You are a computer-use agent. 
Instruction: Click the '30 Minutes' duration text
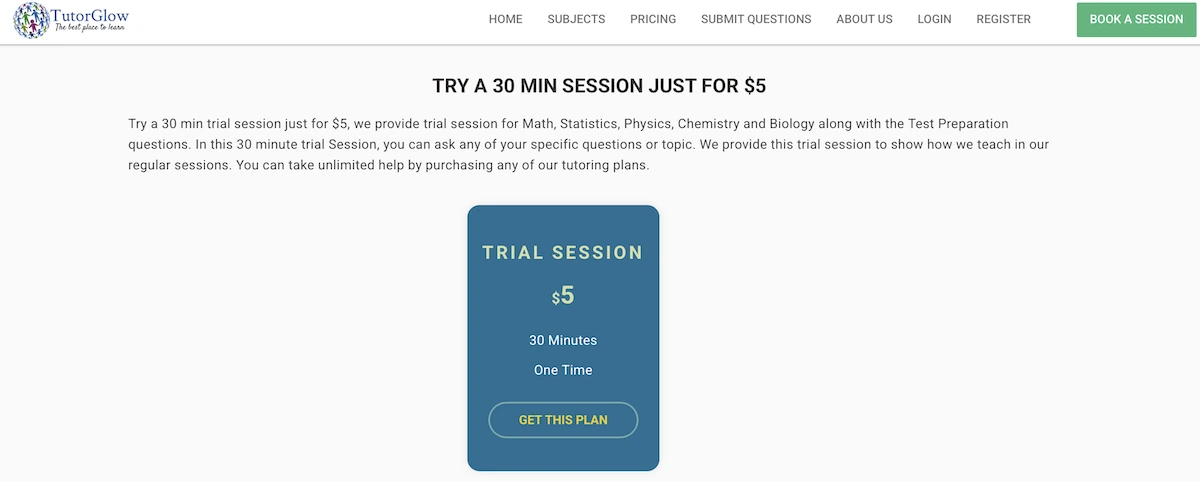click(x=563, y=340)
